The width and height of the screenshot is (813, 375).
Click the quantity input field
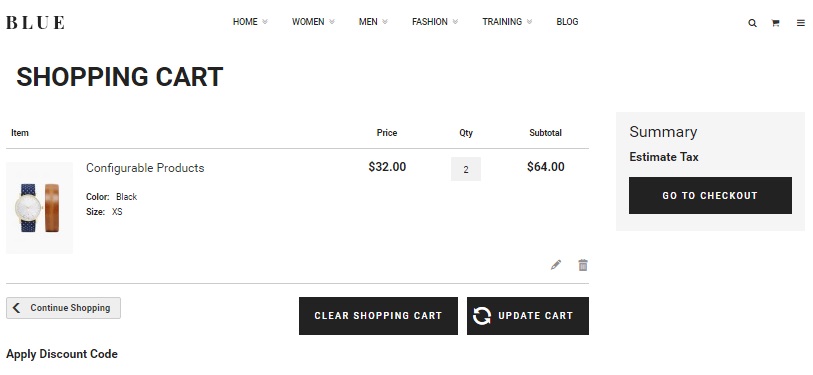click(x=466, y=169)
